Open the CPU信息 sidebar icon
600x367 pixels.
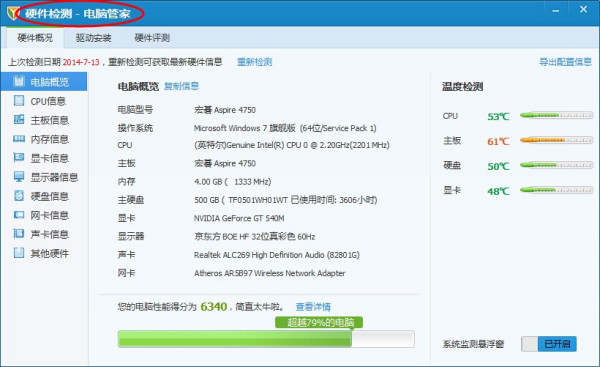(x=19, y=100)
